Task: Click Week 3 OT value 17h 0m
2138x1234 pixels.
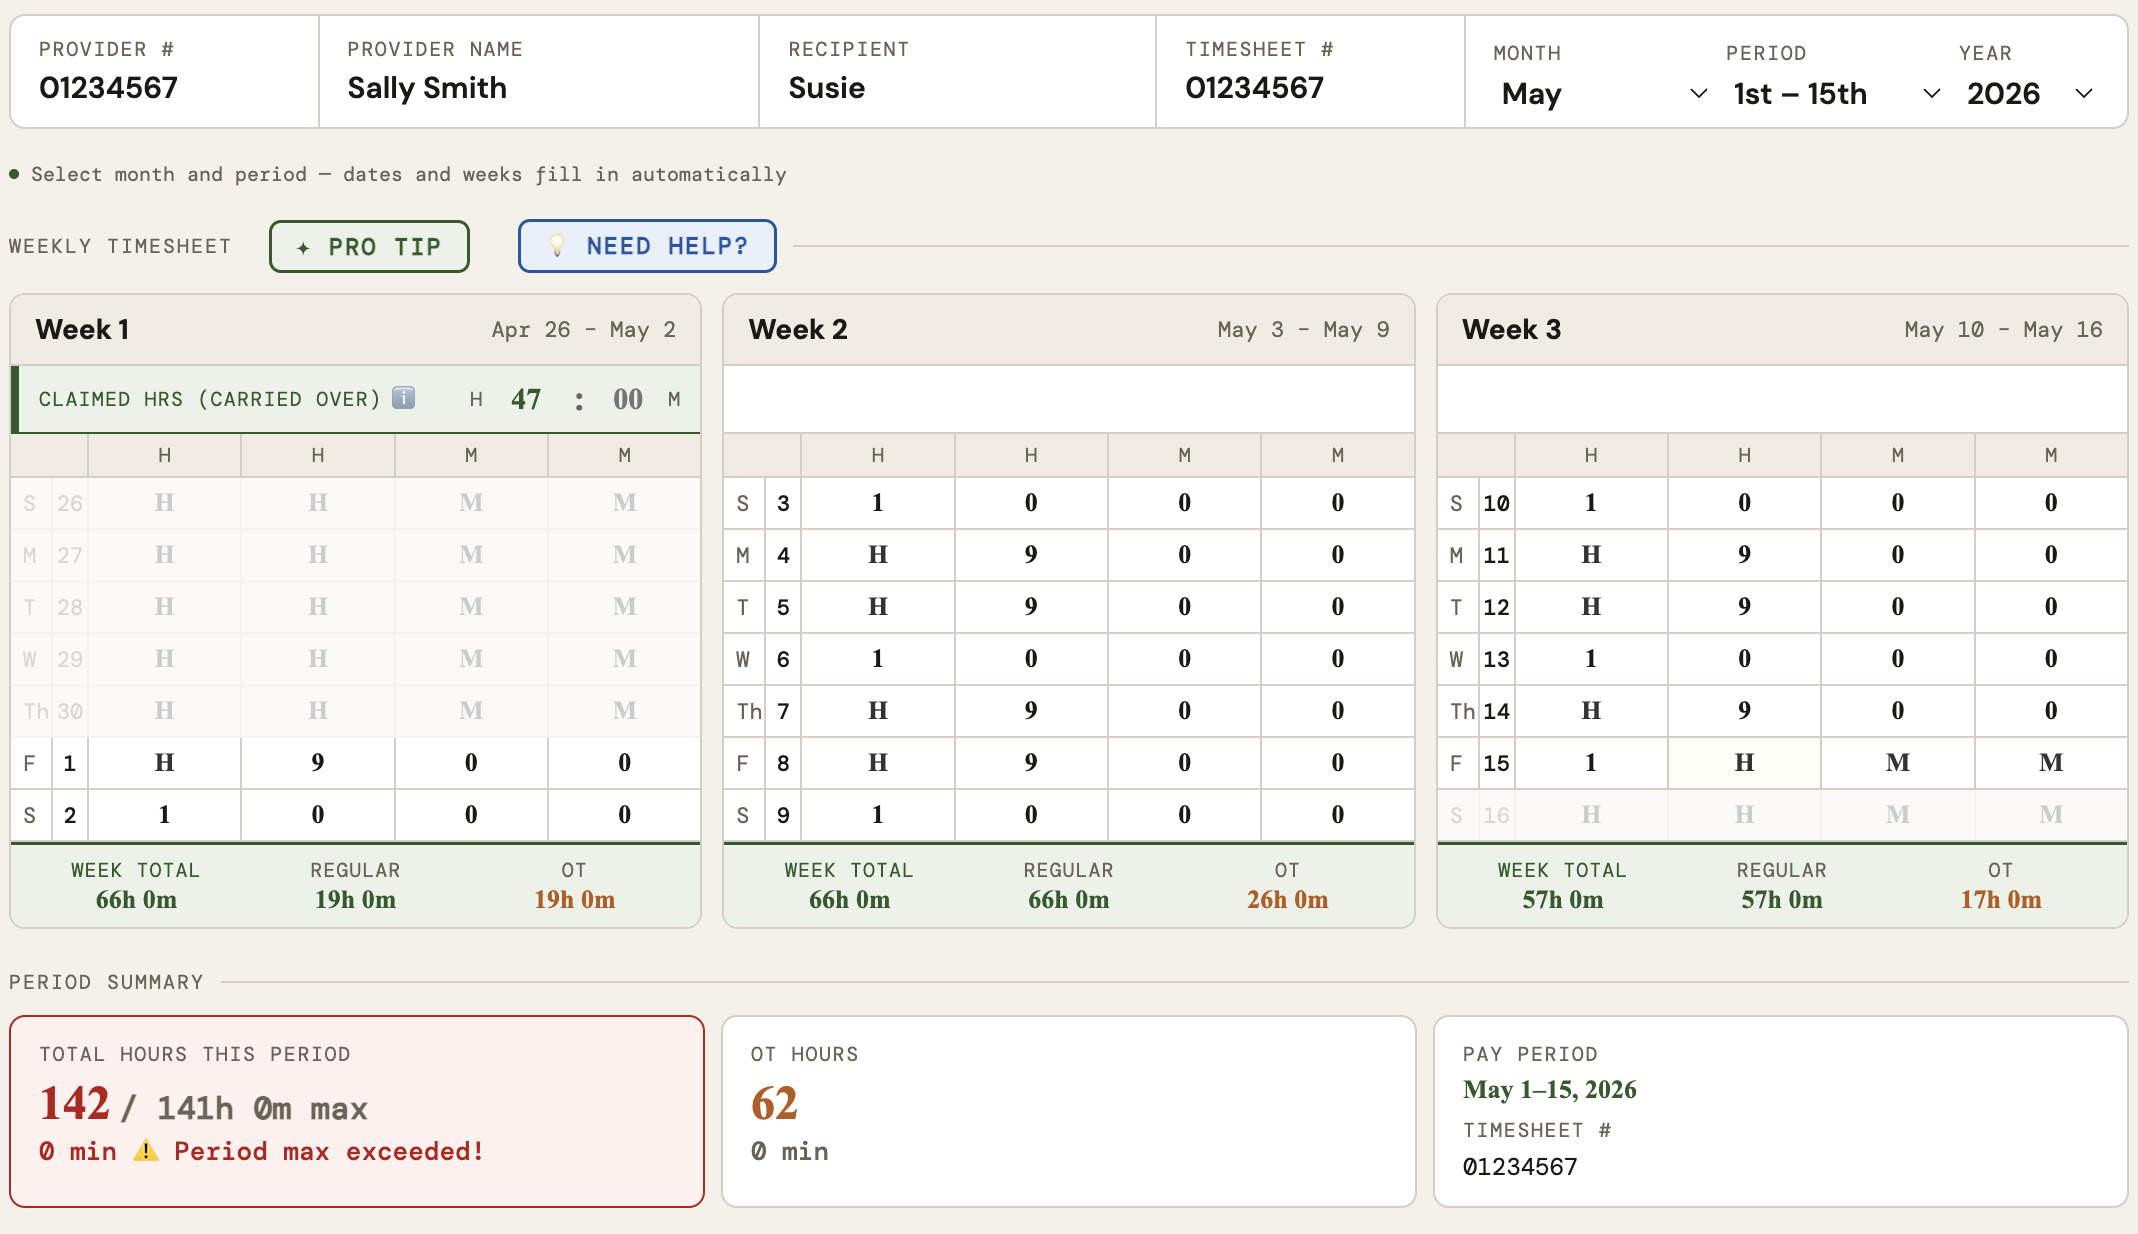Action: pyautogui.click(x=2000, y=900)
